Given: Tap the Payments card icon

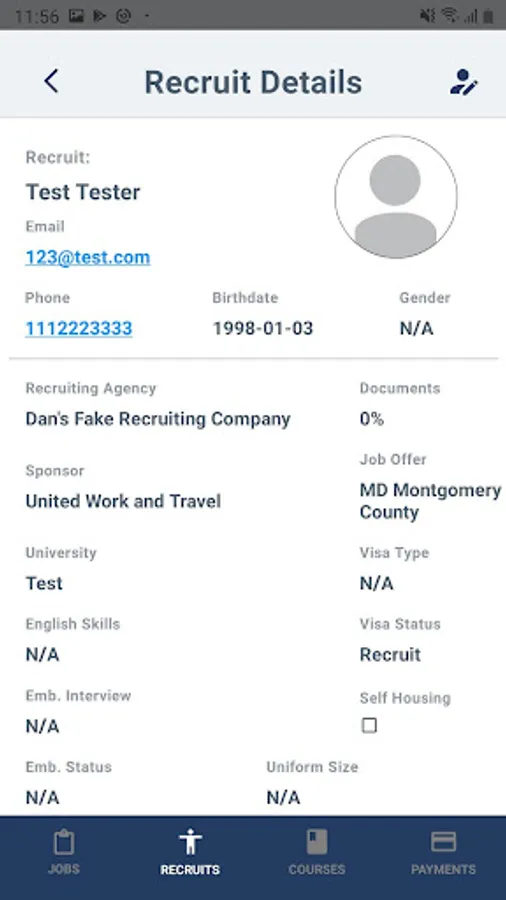Looking at the screenshot, I should (443, 842).
